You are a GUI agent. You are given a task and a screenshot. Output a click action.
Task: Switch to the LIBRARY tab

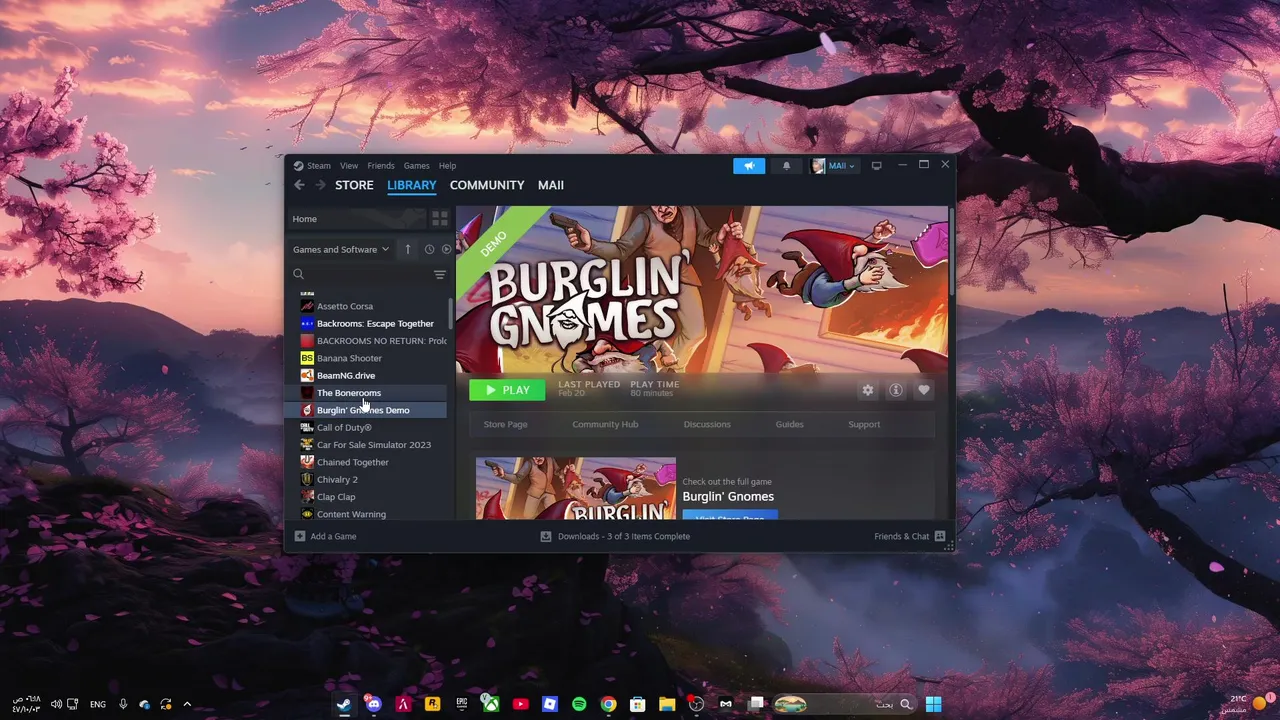coord(412,185)
